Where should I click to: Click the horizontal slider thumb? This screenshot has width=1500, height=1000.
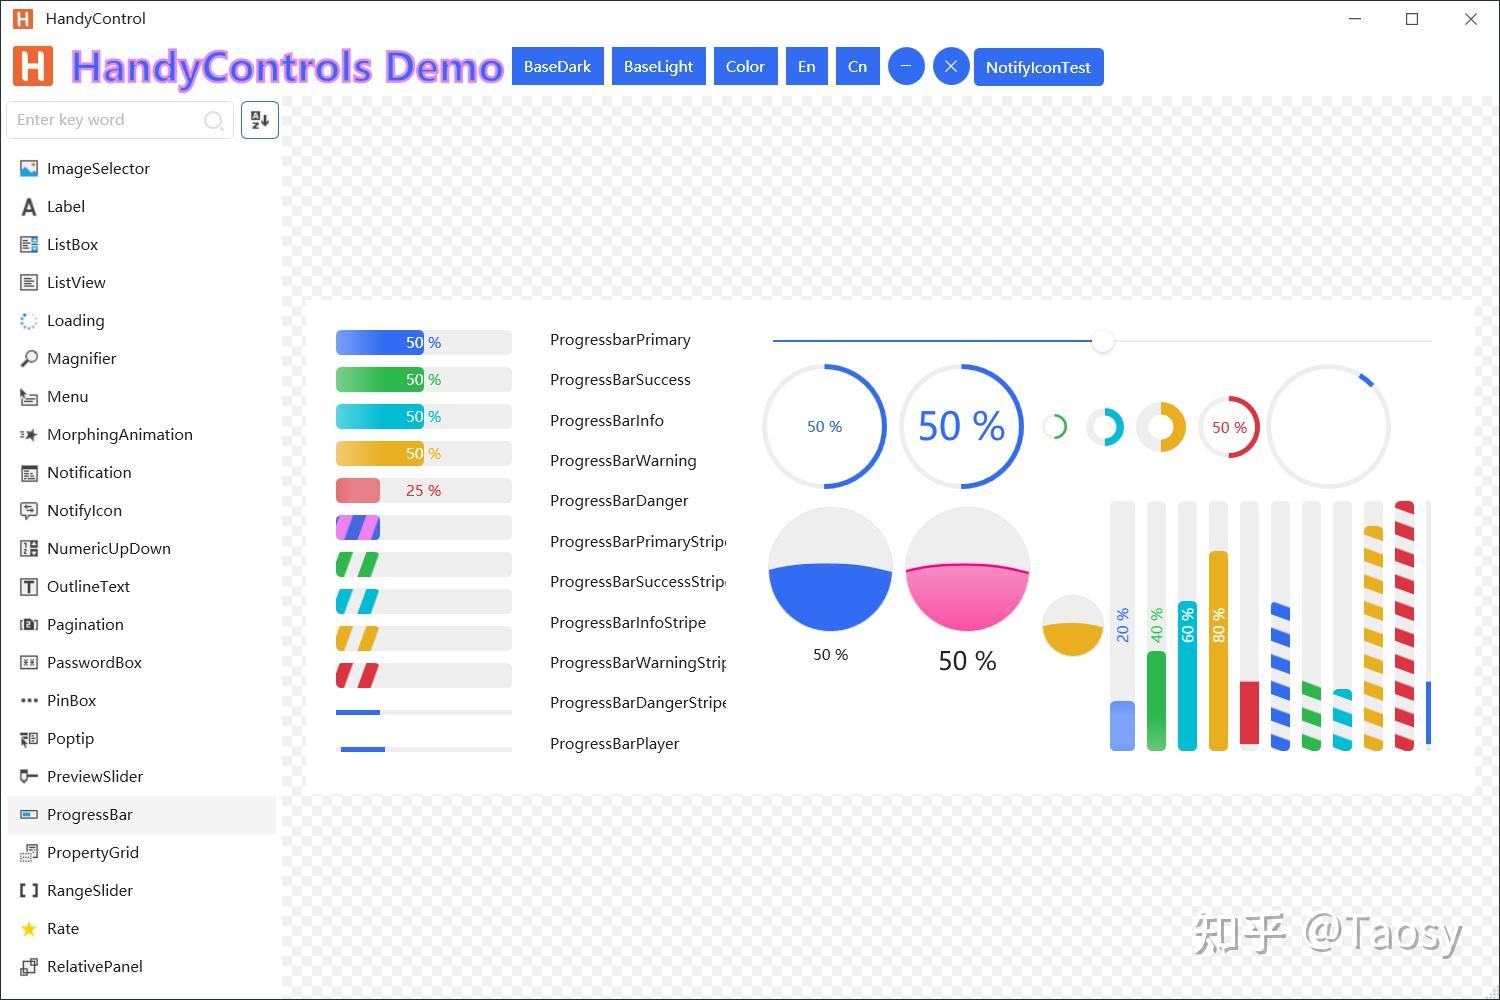tap(1103, 341)
